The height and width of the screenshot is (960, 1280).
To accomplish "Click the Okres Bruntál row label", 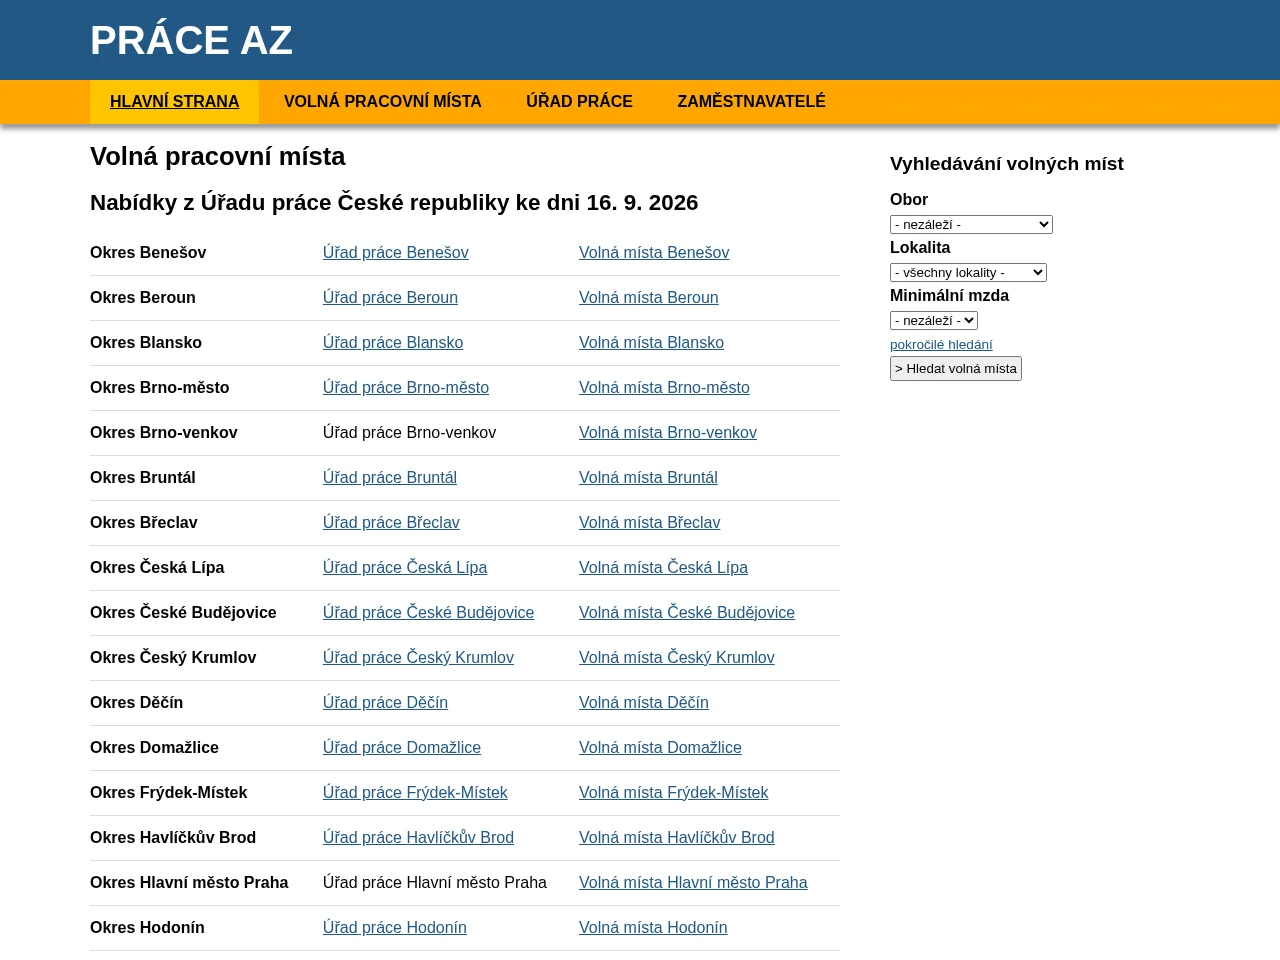I will pos(143,478).
